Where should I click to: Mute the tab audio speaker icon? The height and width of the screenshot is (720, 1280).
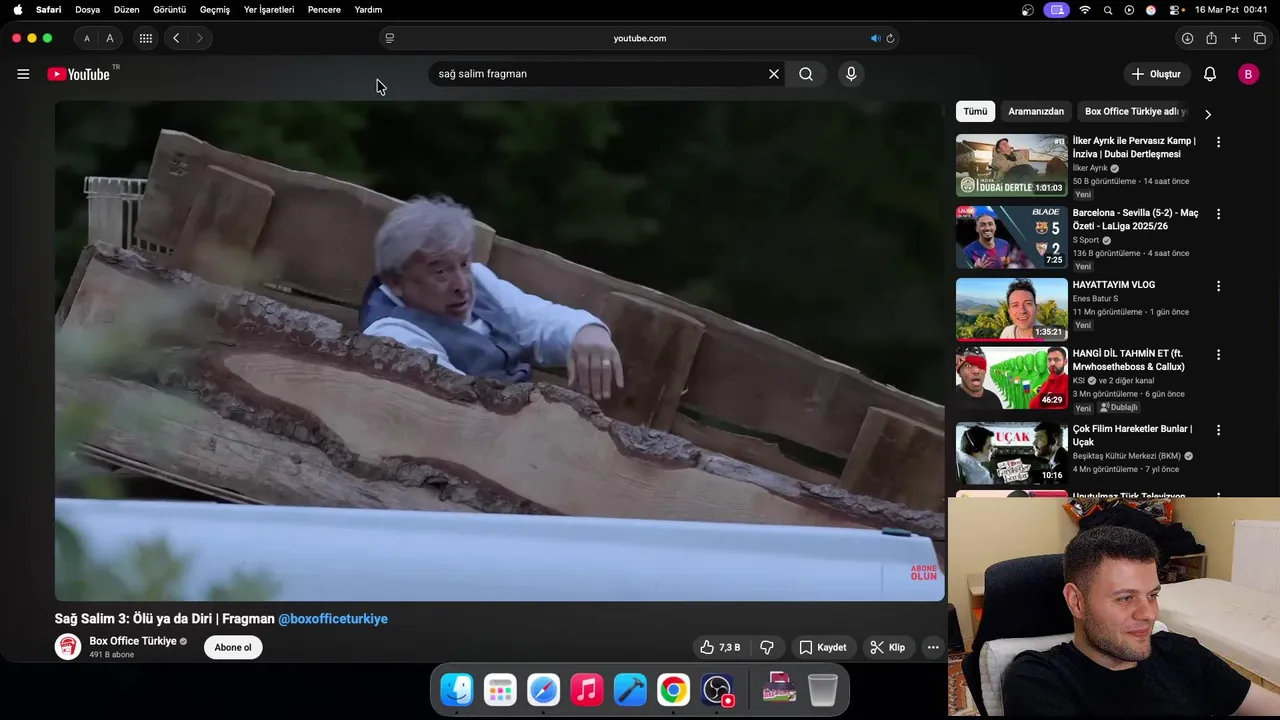[x=875, y=38]
